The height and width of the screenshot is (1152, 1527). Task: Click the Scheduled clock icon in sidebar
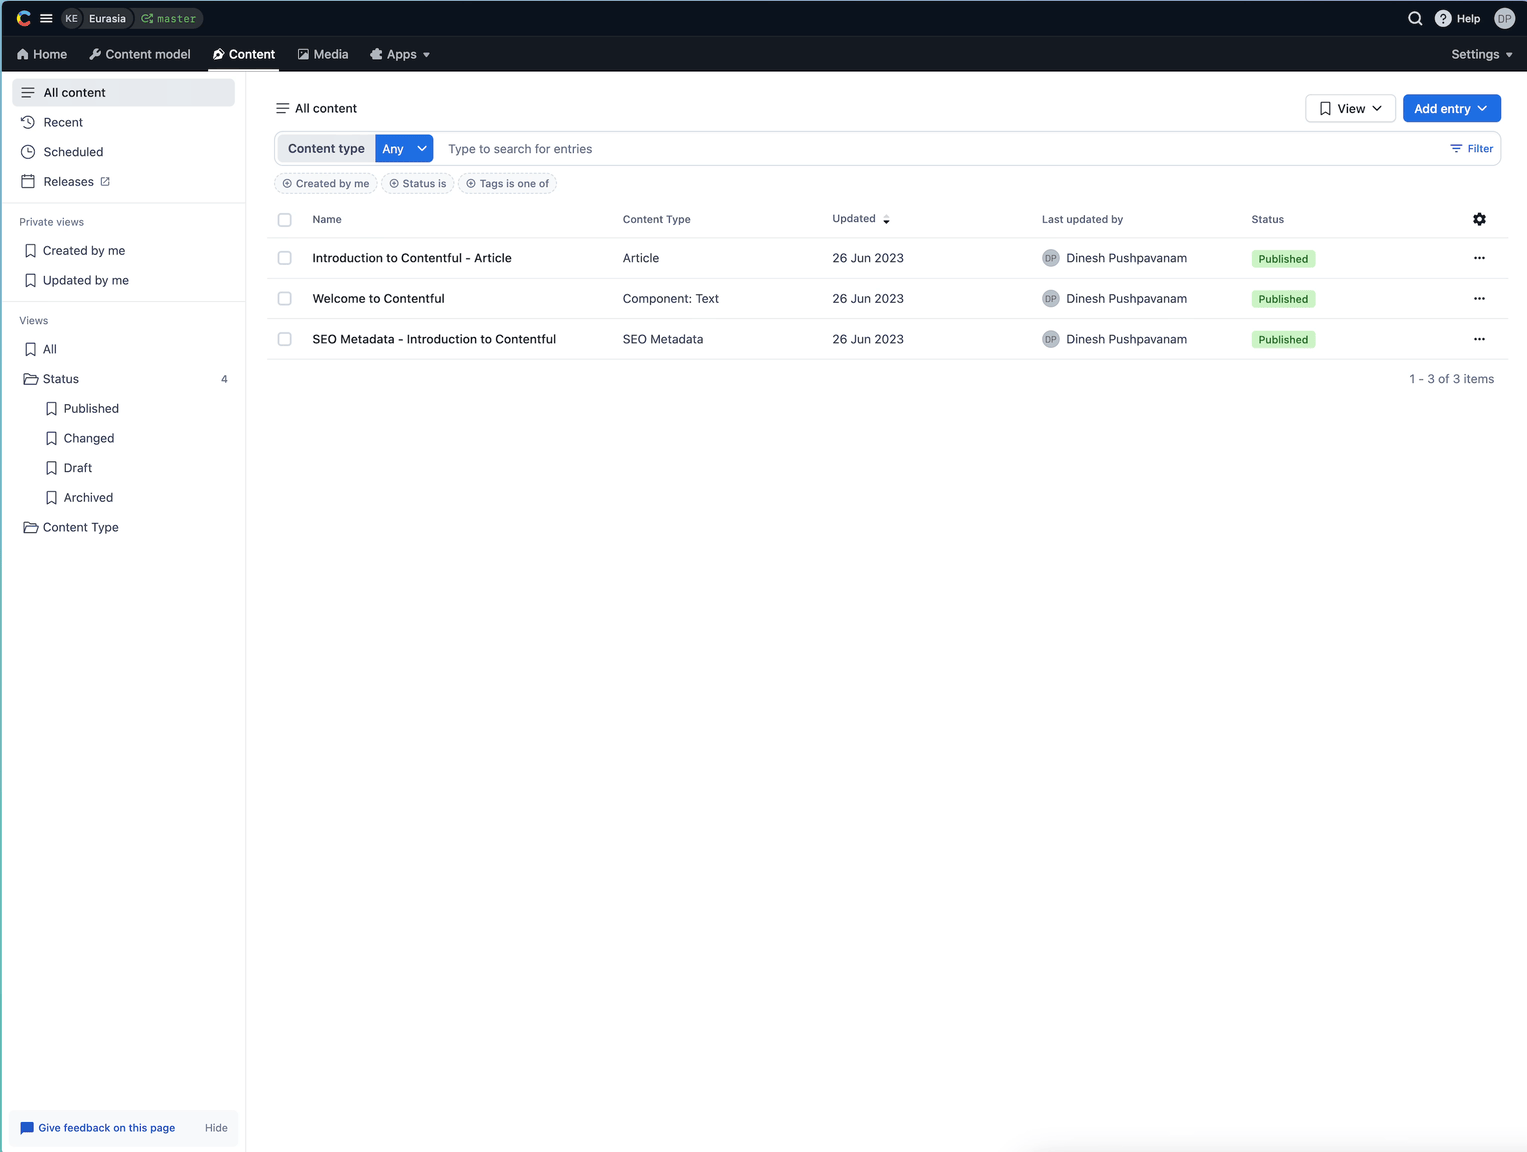(x=28, y=152)
